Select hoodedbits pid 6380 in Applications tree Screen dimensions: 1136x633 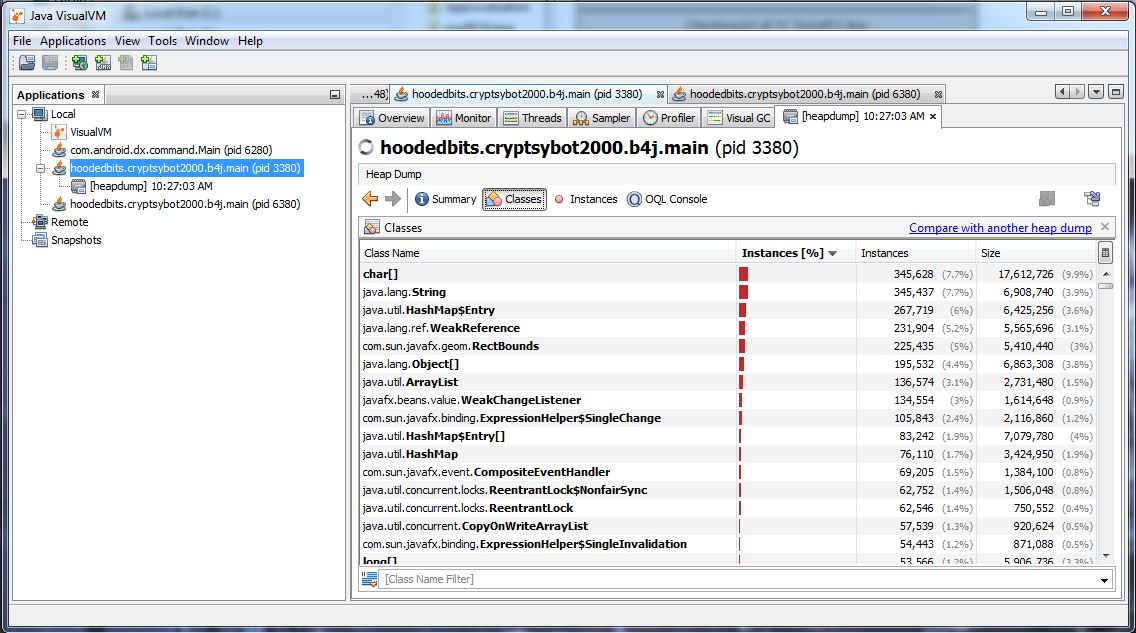(185, 204)
